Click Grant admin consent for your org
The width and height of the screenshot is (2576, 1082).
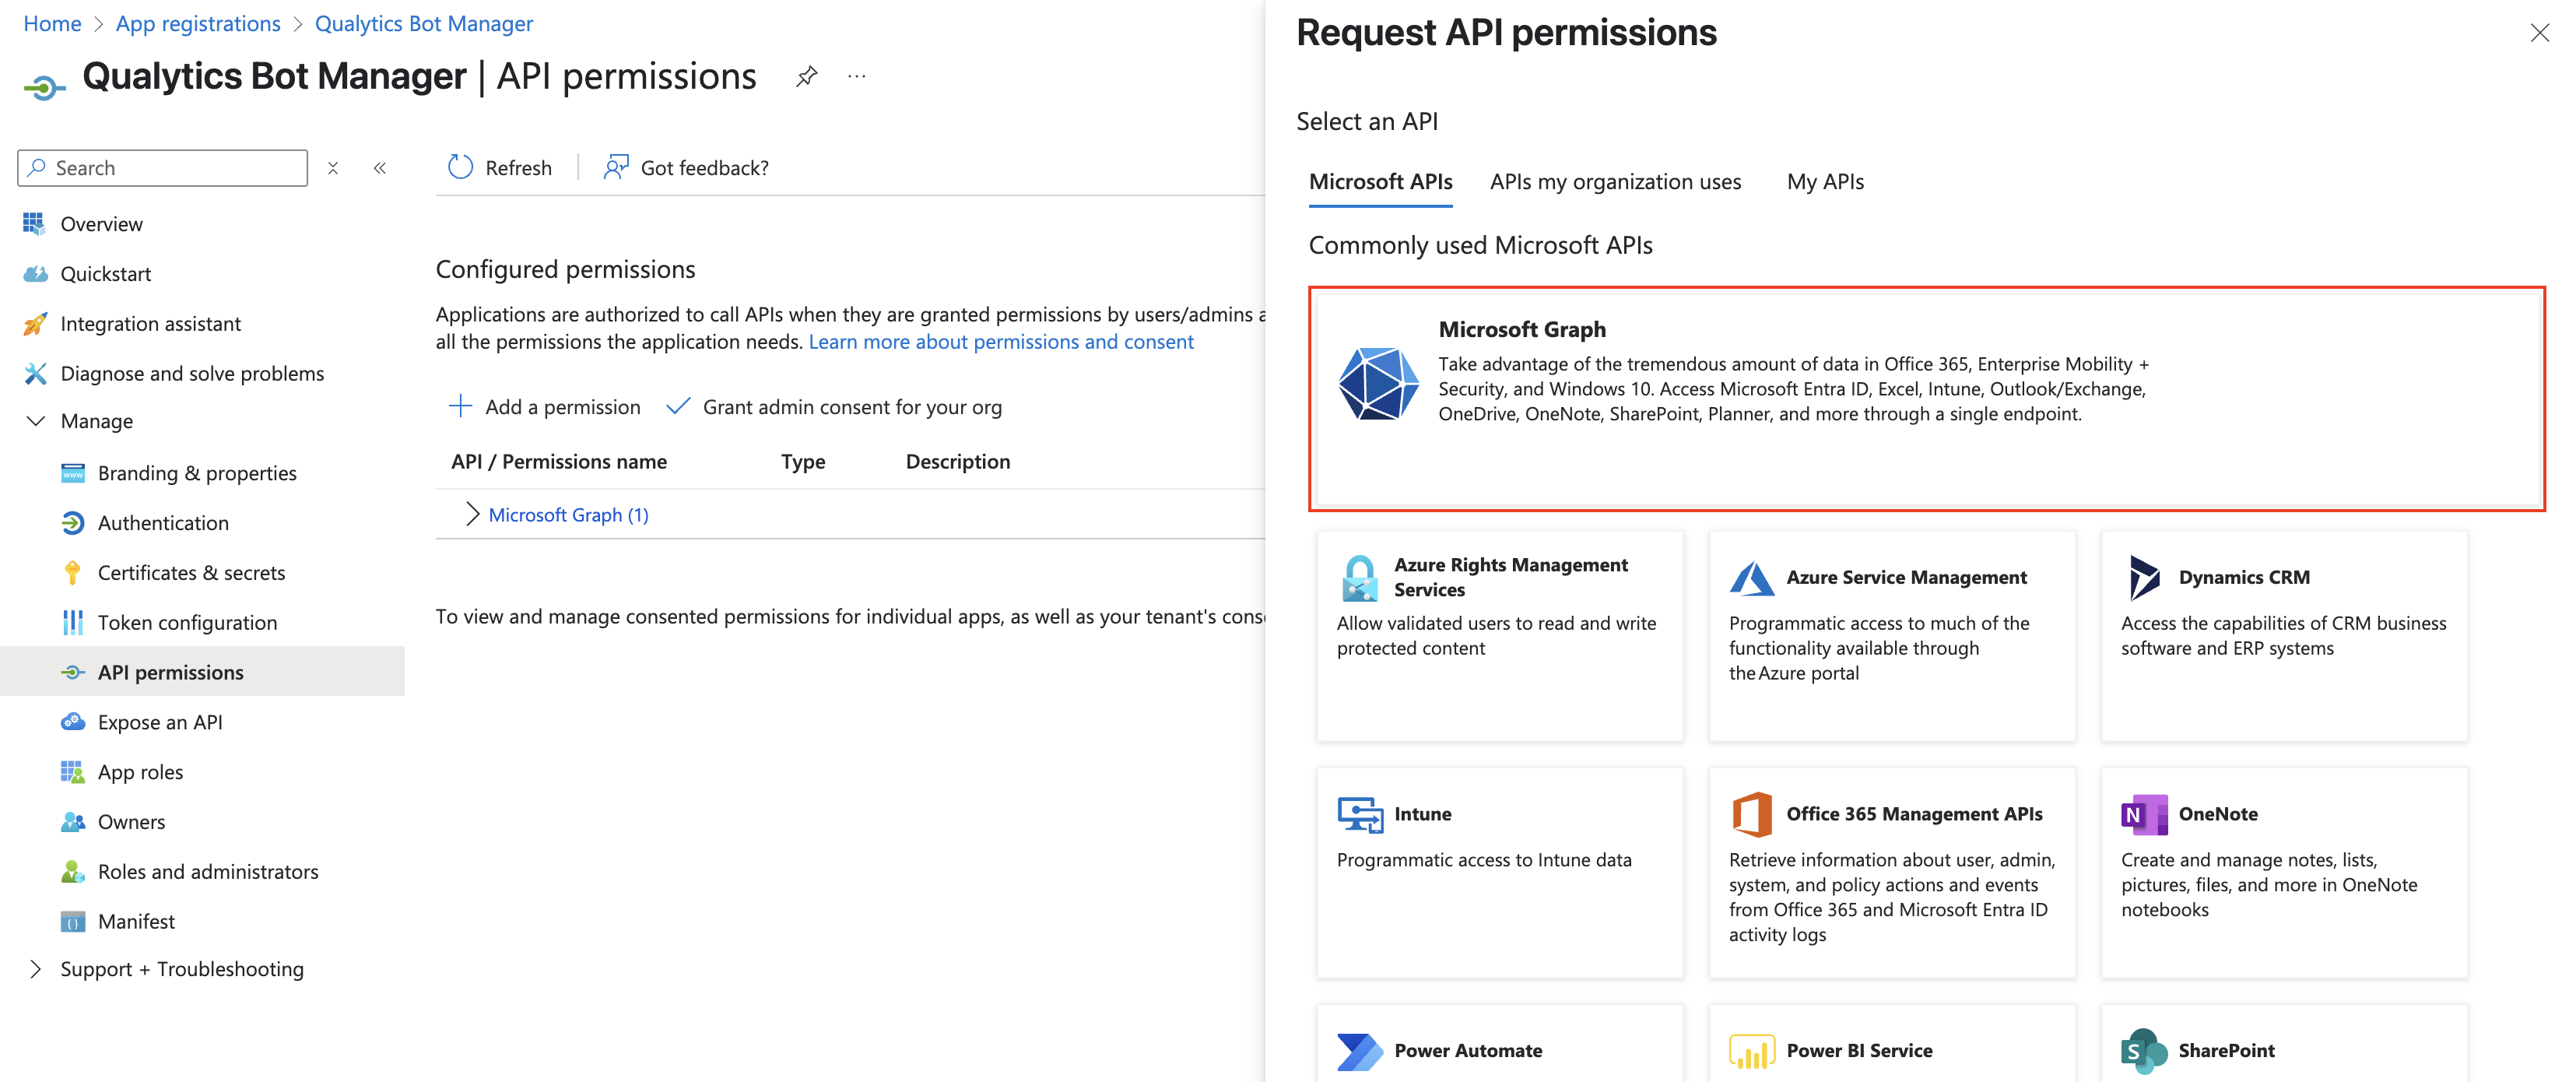click(x=852, y=407)
